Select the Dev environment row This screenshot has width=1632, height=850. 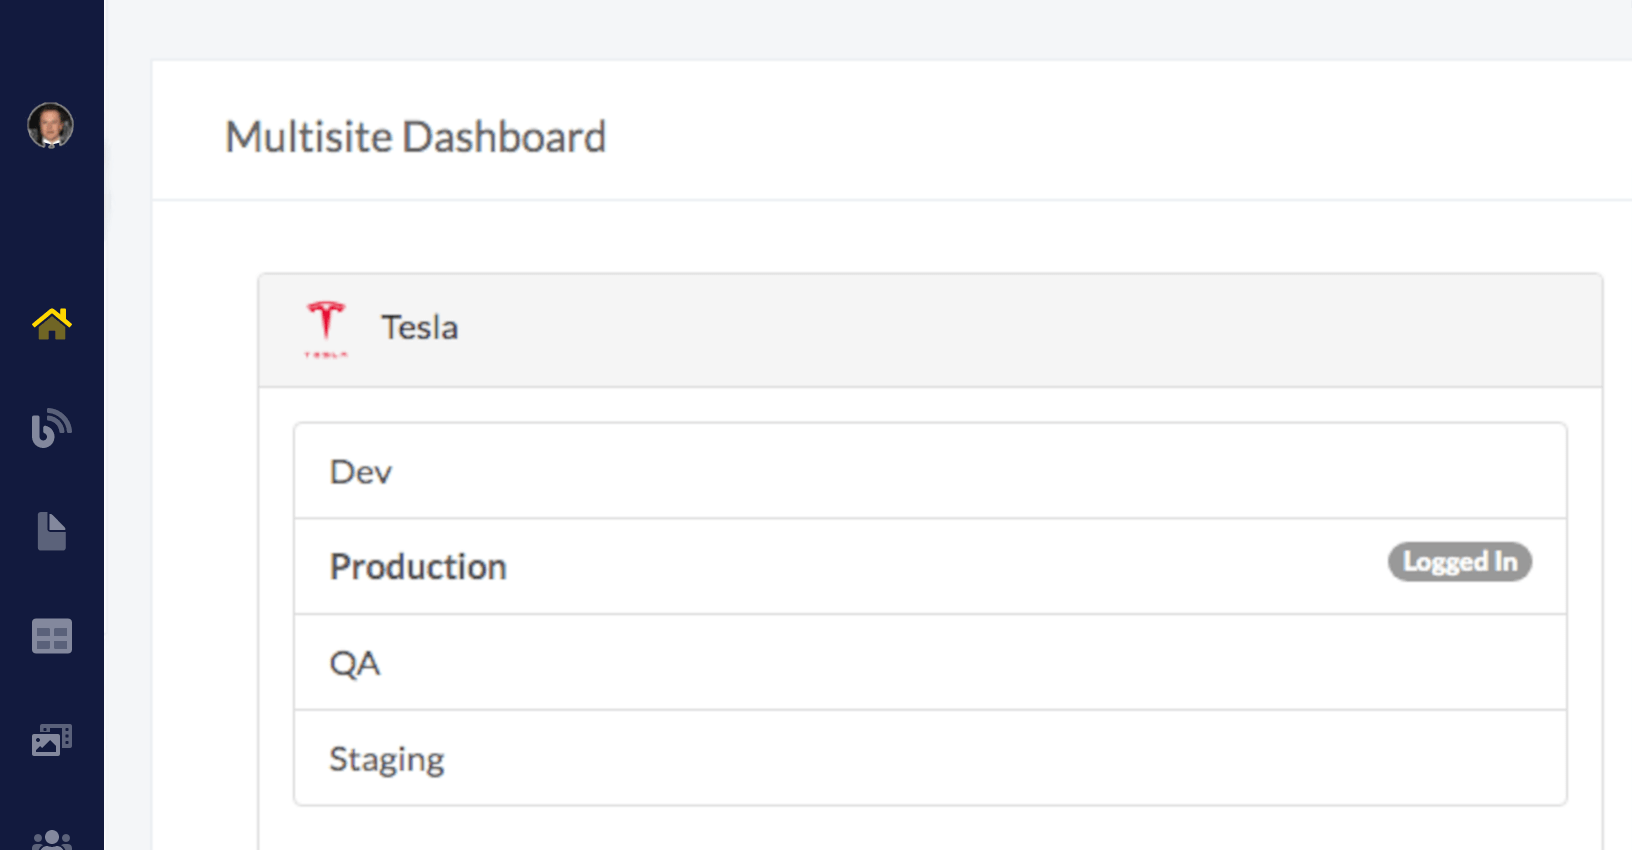pos(930,471)
